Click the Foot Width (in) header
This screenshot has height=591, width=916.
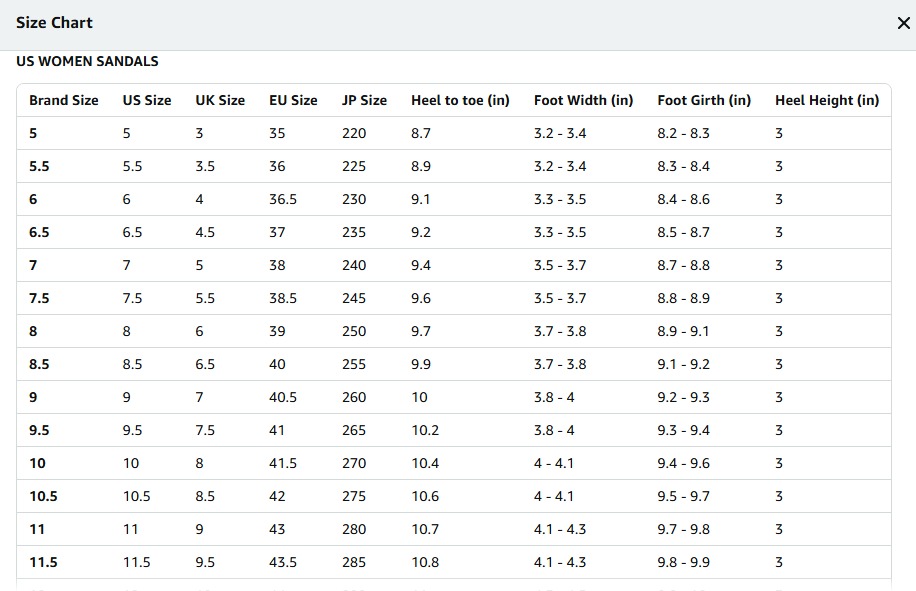coord(583,100)
